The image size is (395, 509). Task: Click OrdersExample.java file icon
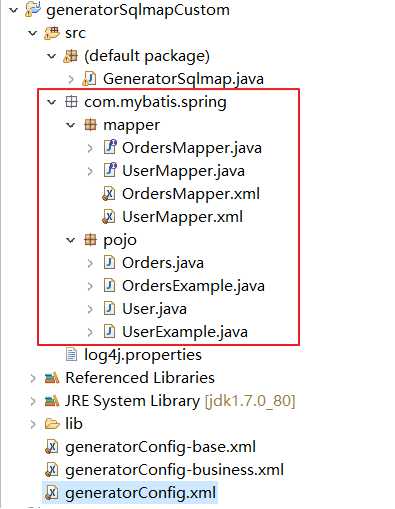[x=109, y=286]
